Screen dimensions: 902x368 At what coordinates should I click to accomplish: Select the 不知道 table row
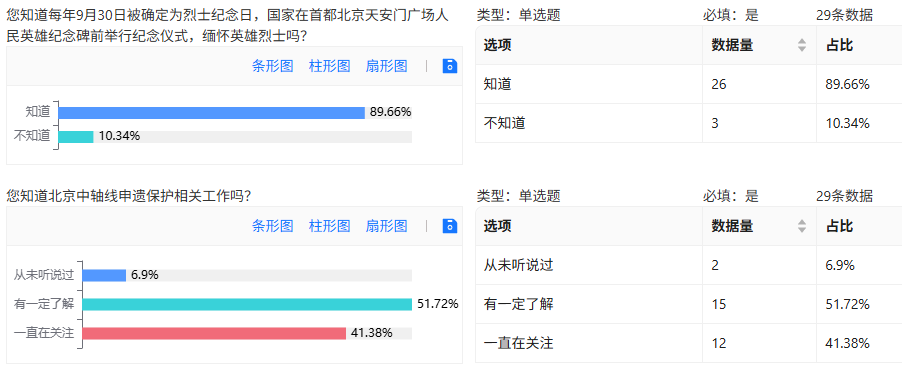(x=689, y=123)
